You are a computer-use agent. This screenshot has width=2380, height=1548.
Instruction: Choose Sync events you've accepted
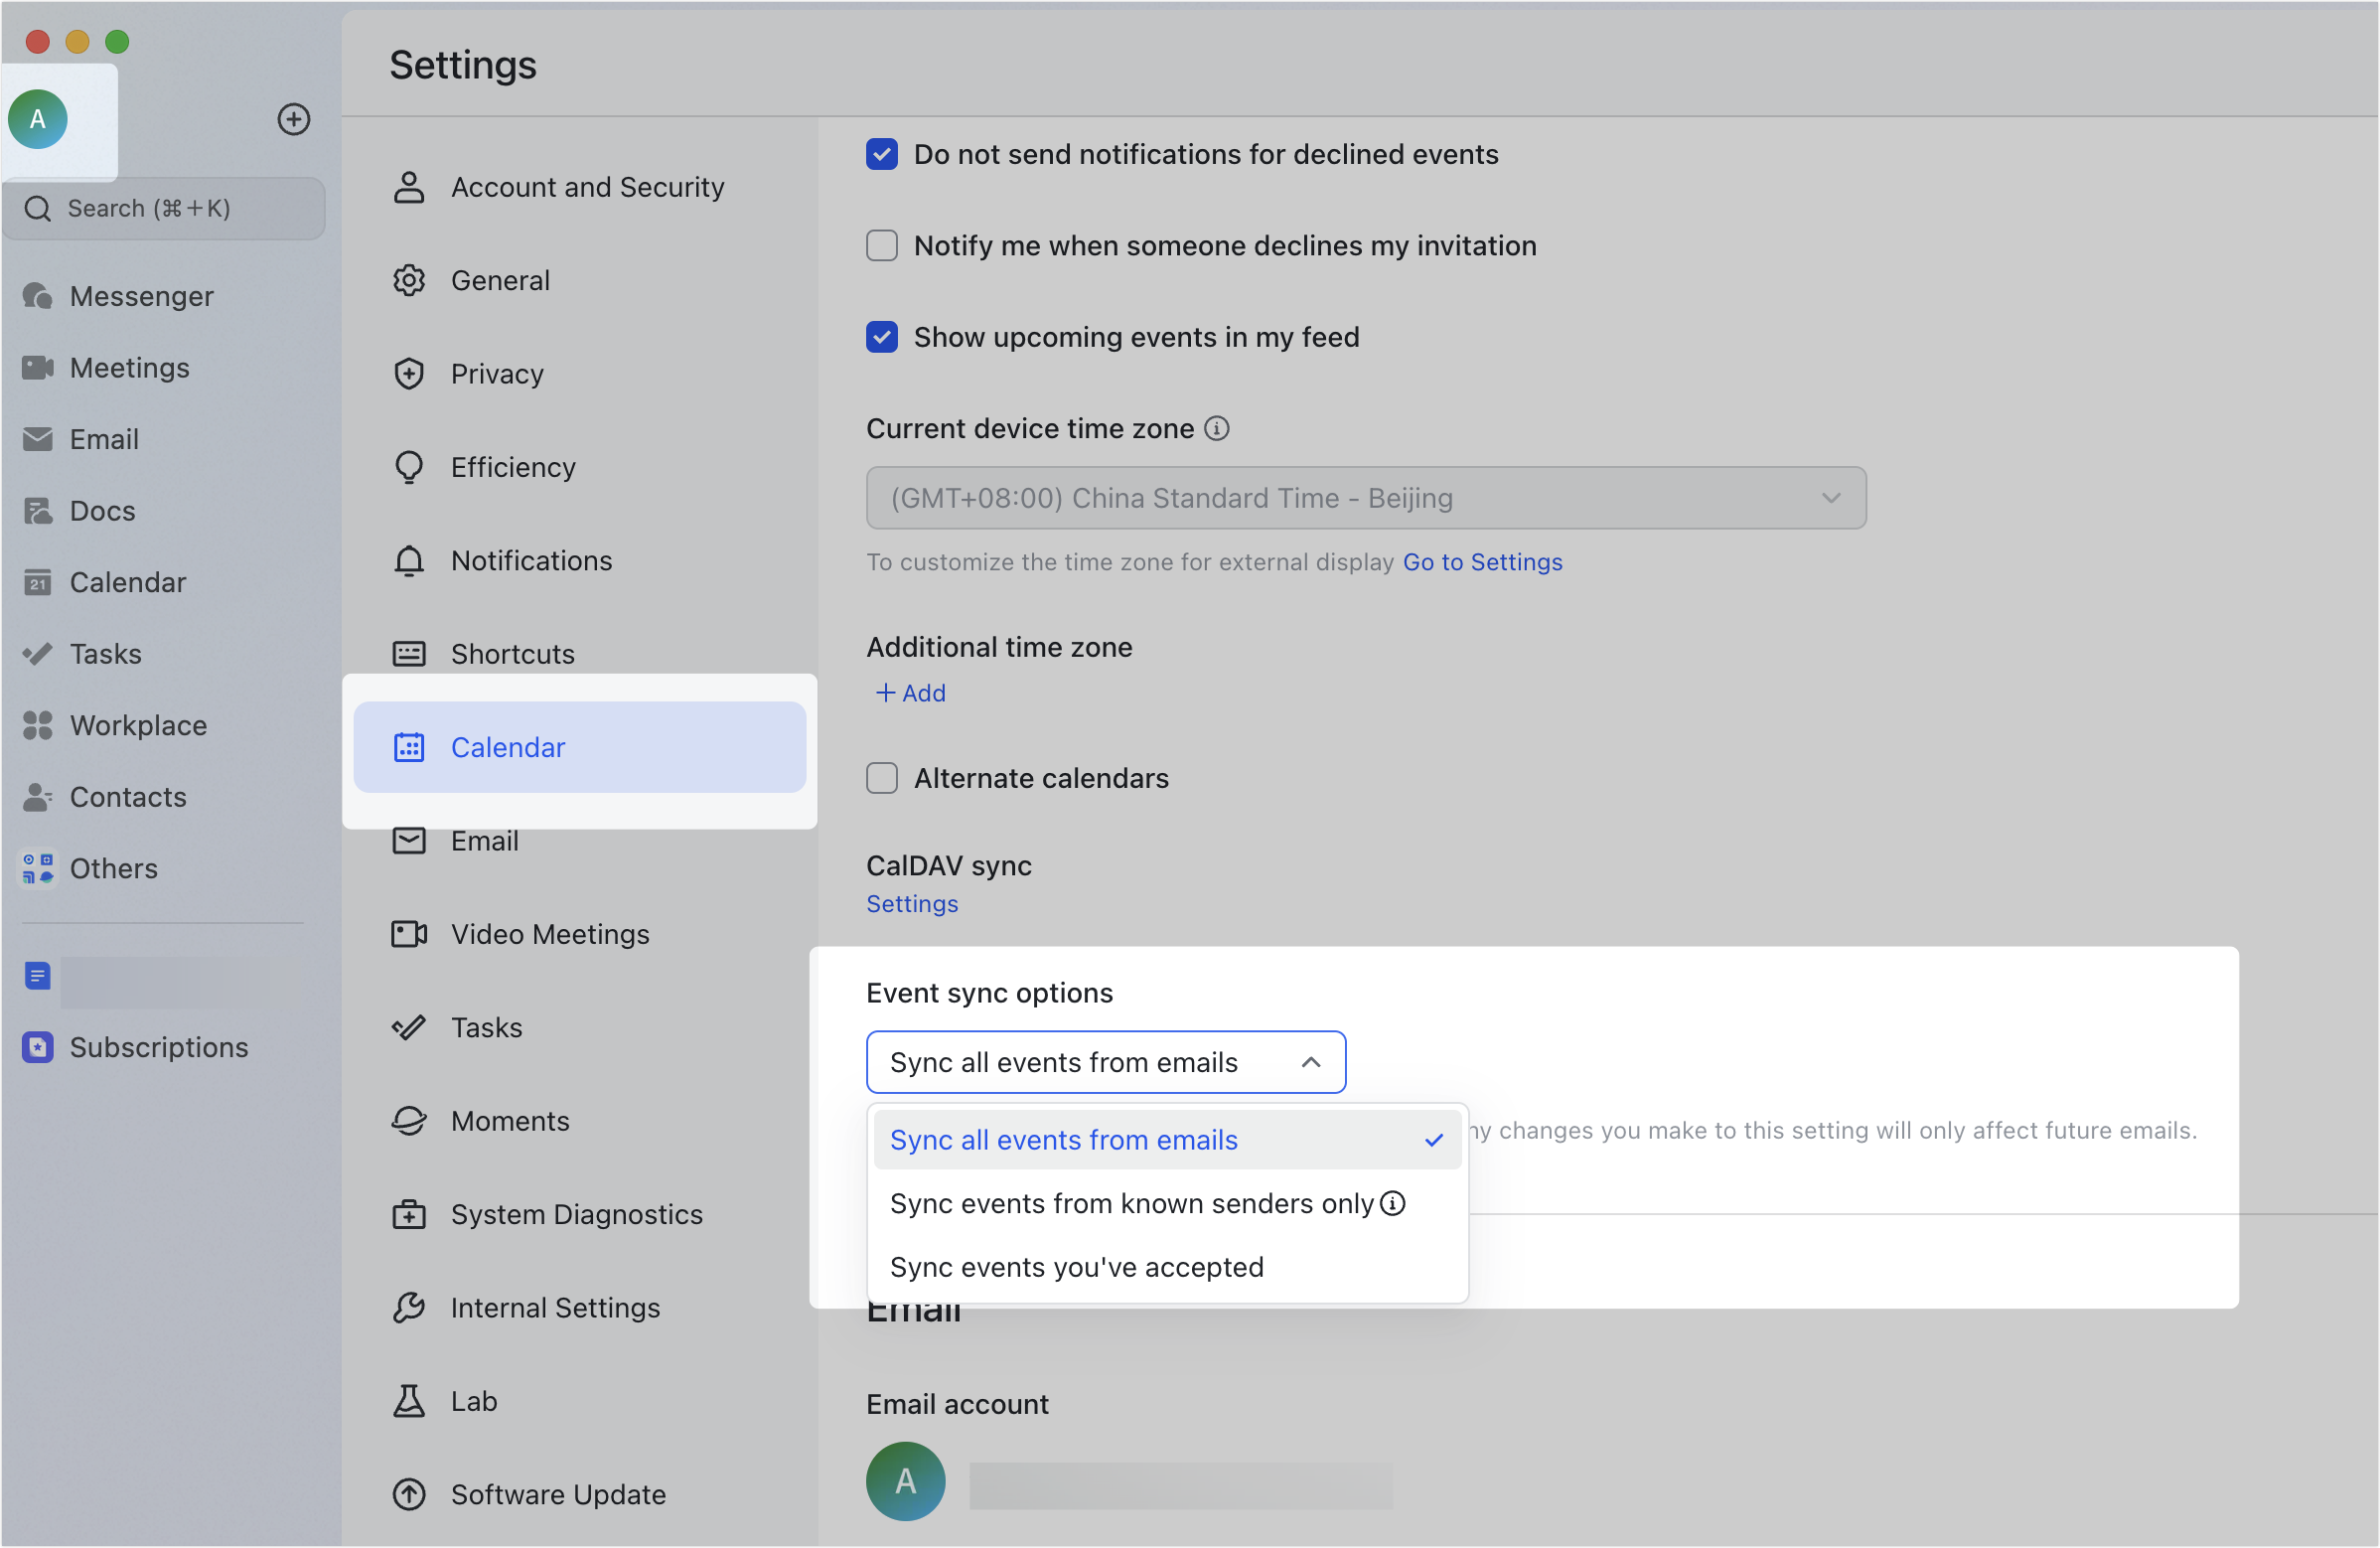point(1167,1267)
